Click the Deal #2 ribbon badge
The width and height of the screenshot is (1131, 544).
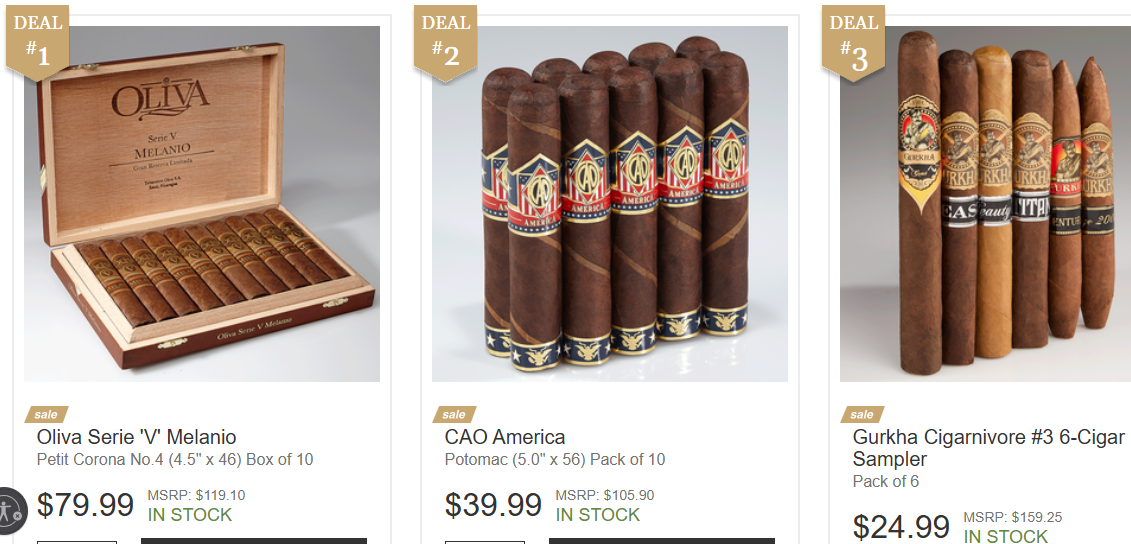click(x=445, y=42)
